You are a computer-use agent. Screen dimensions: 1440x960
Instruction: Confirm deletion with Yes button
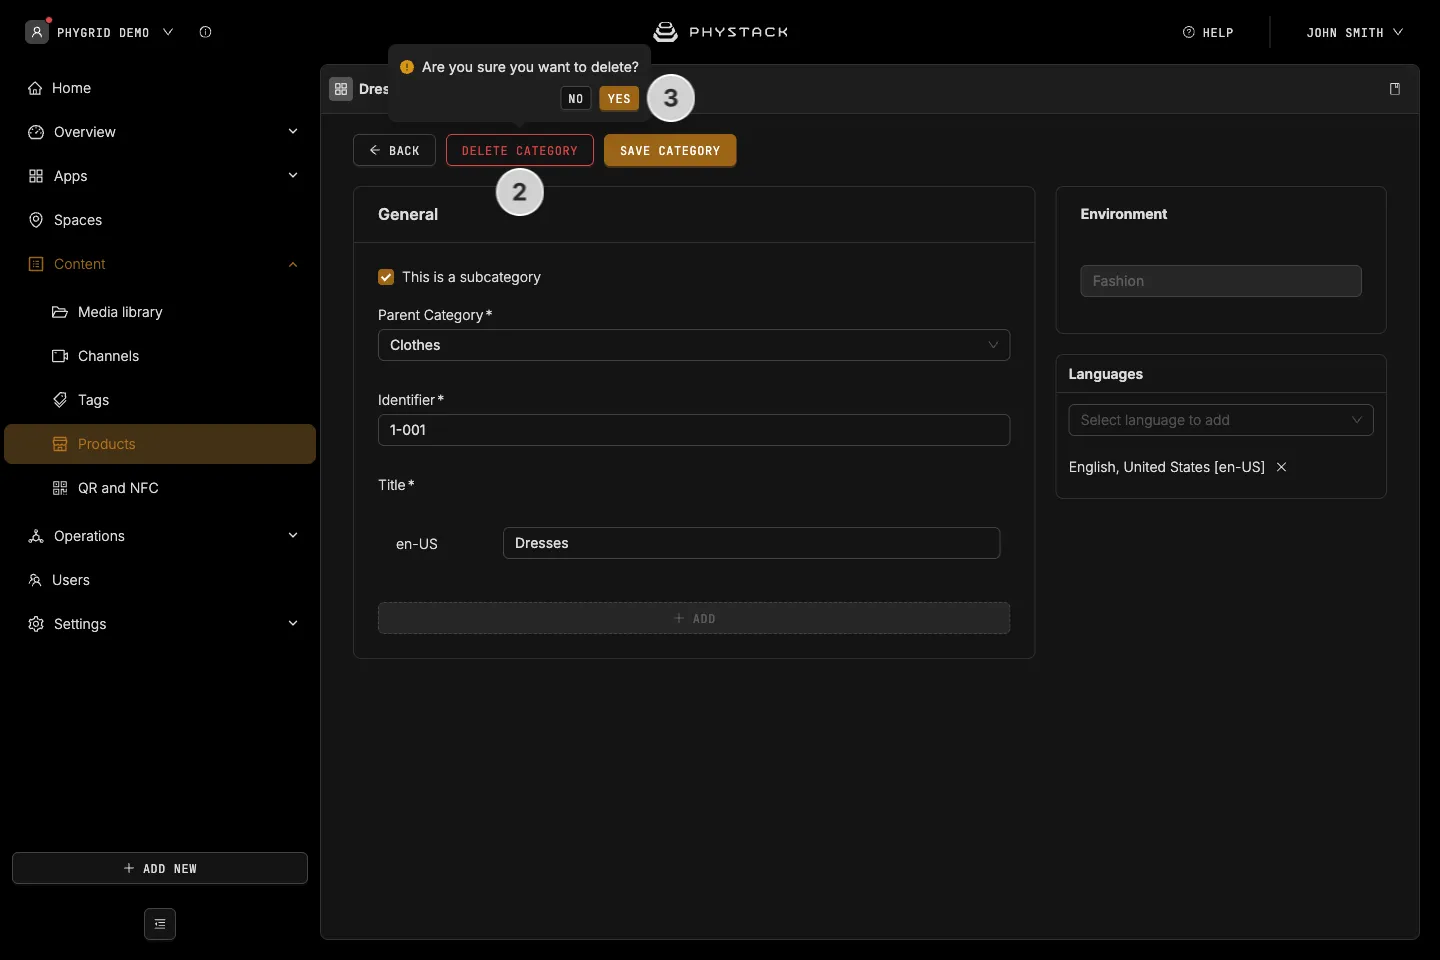(619, 98)
